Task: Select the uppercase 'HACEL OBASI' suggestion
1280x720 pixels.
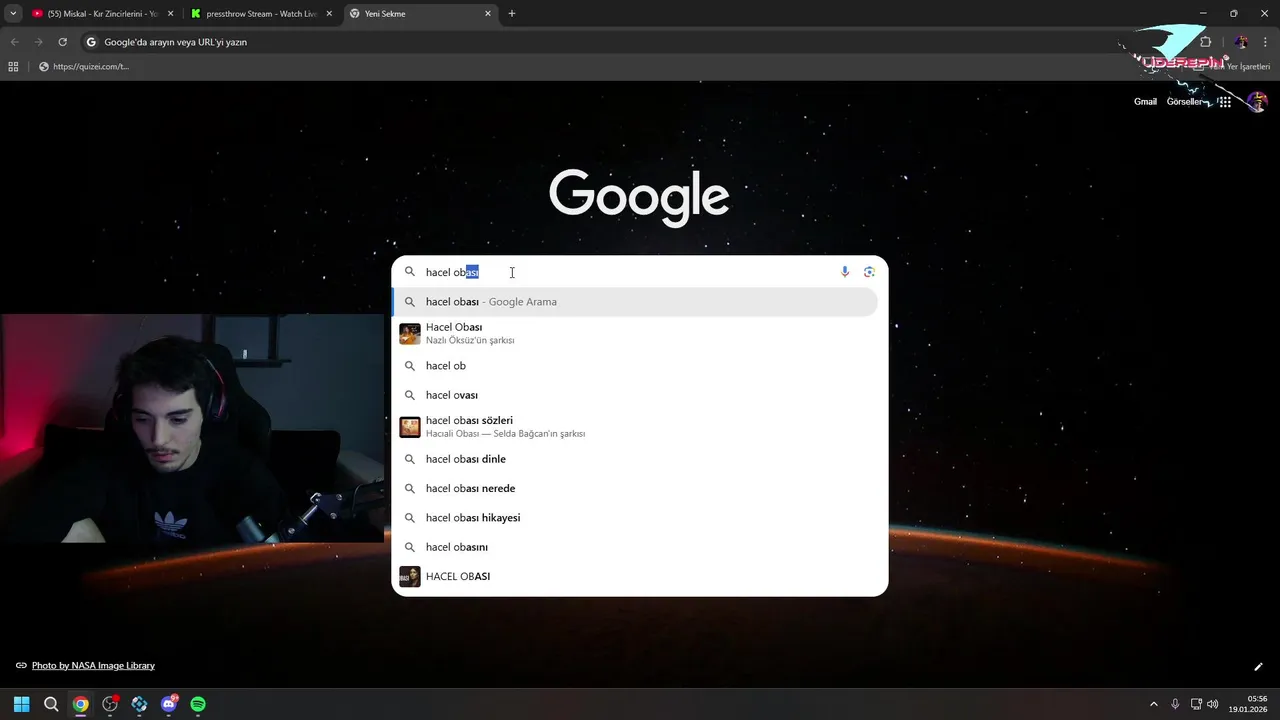Action: 635,576
